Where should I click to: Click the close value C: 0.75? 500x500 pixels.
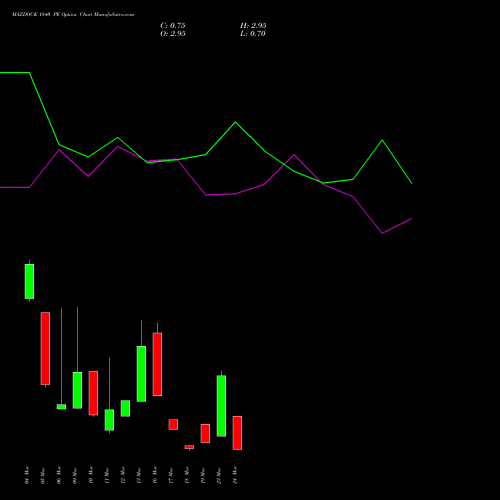[173, 26]
